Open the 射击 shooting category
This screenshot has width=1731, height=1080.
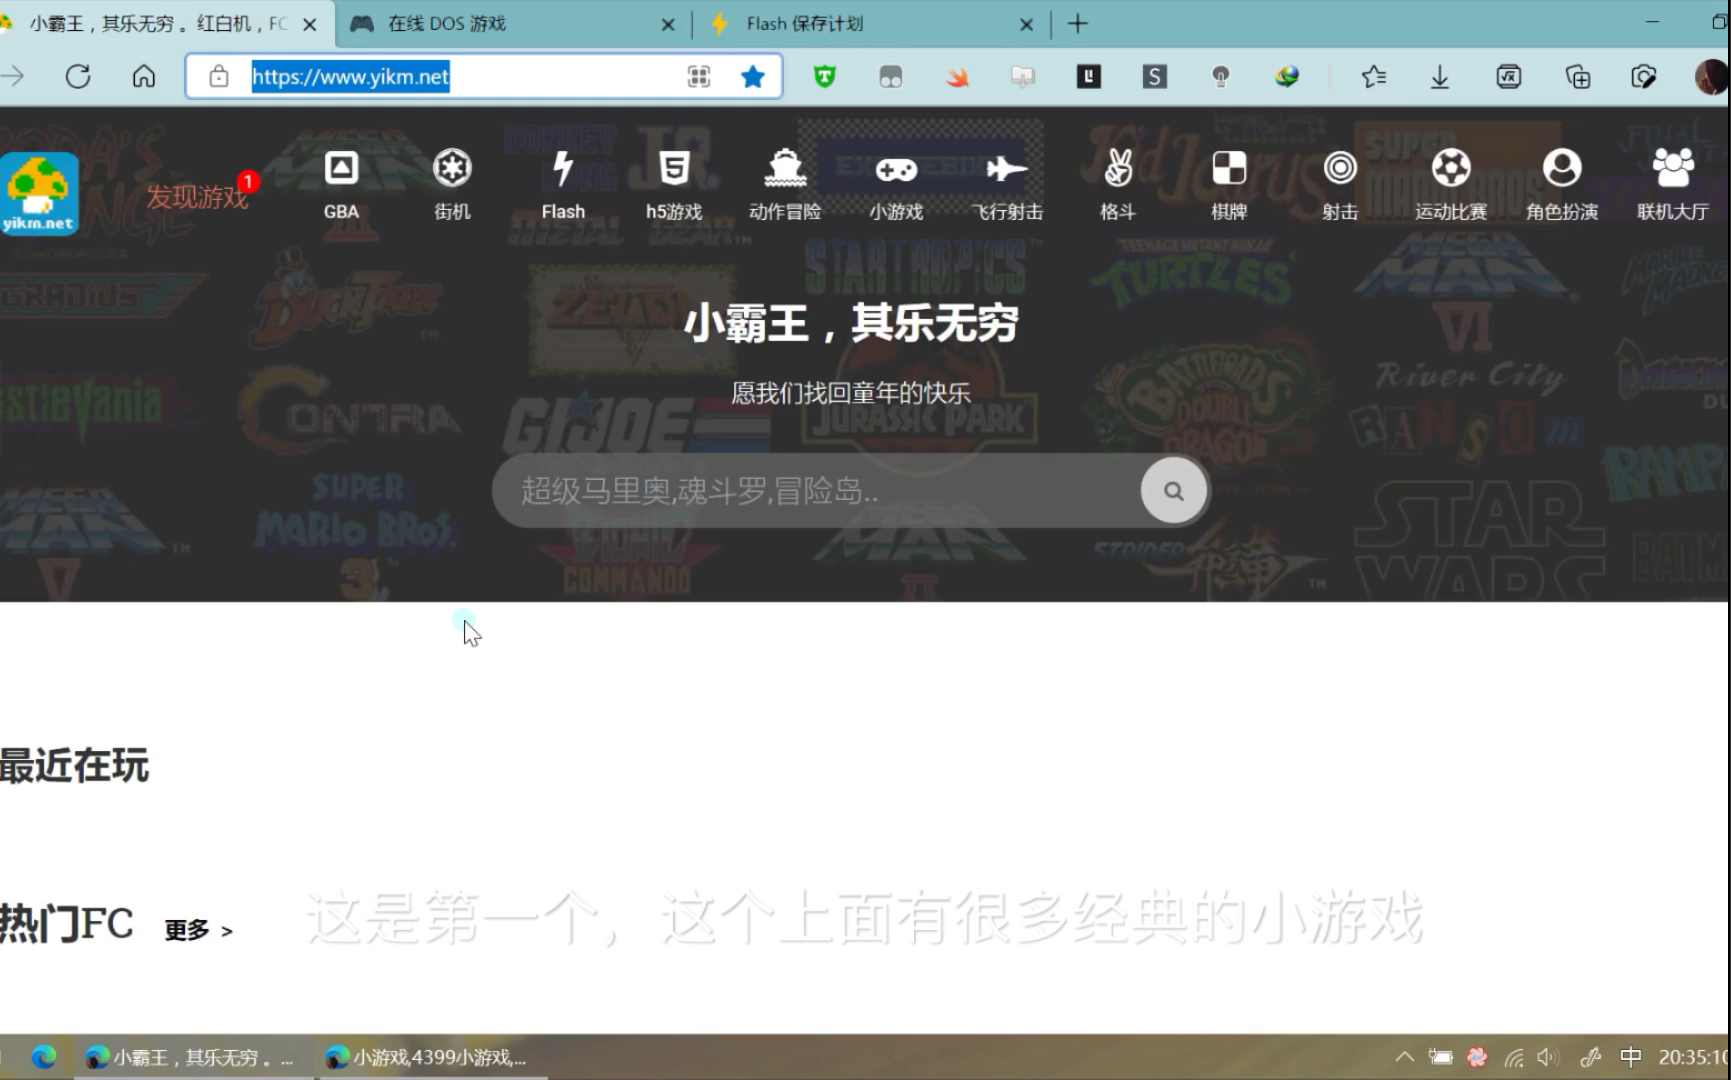tap(1340, 185)
